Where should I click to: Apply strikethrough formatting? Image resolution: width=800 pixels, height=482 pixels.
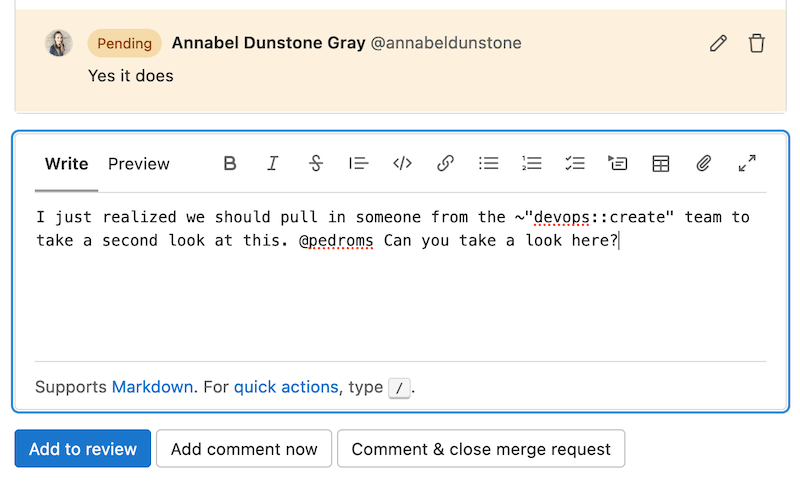click(316, 164)
